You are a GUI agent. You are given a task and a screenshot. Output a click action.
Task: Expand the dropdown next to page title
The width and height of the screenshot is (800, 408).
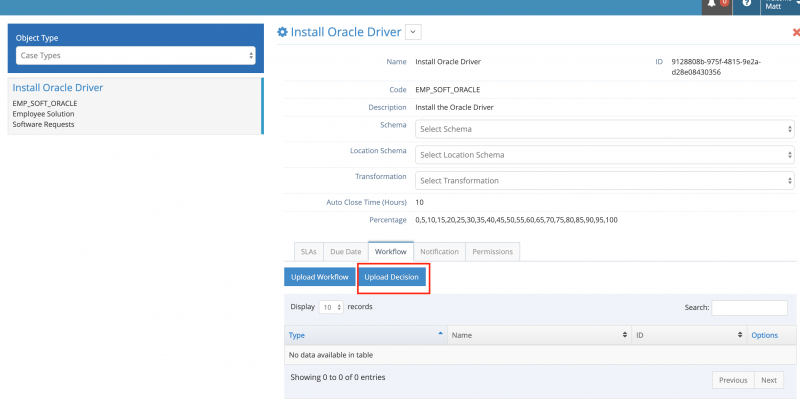414,32
